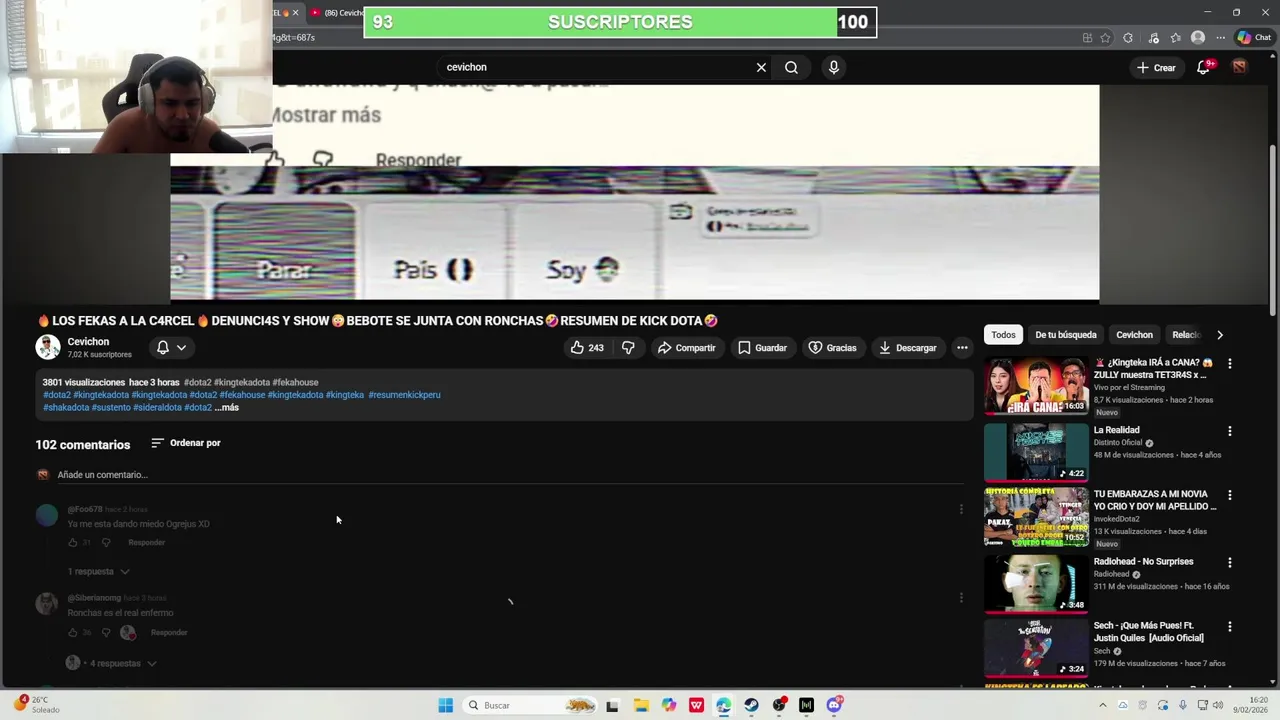Add page to Edge favorites star
This screenshot has width=1280, height=720.
coord(1105,38)
